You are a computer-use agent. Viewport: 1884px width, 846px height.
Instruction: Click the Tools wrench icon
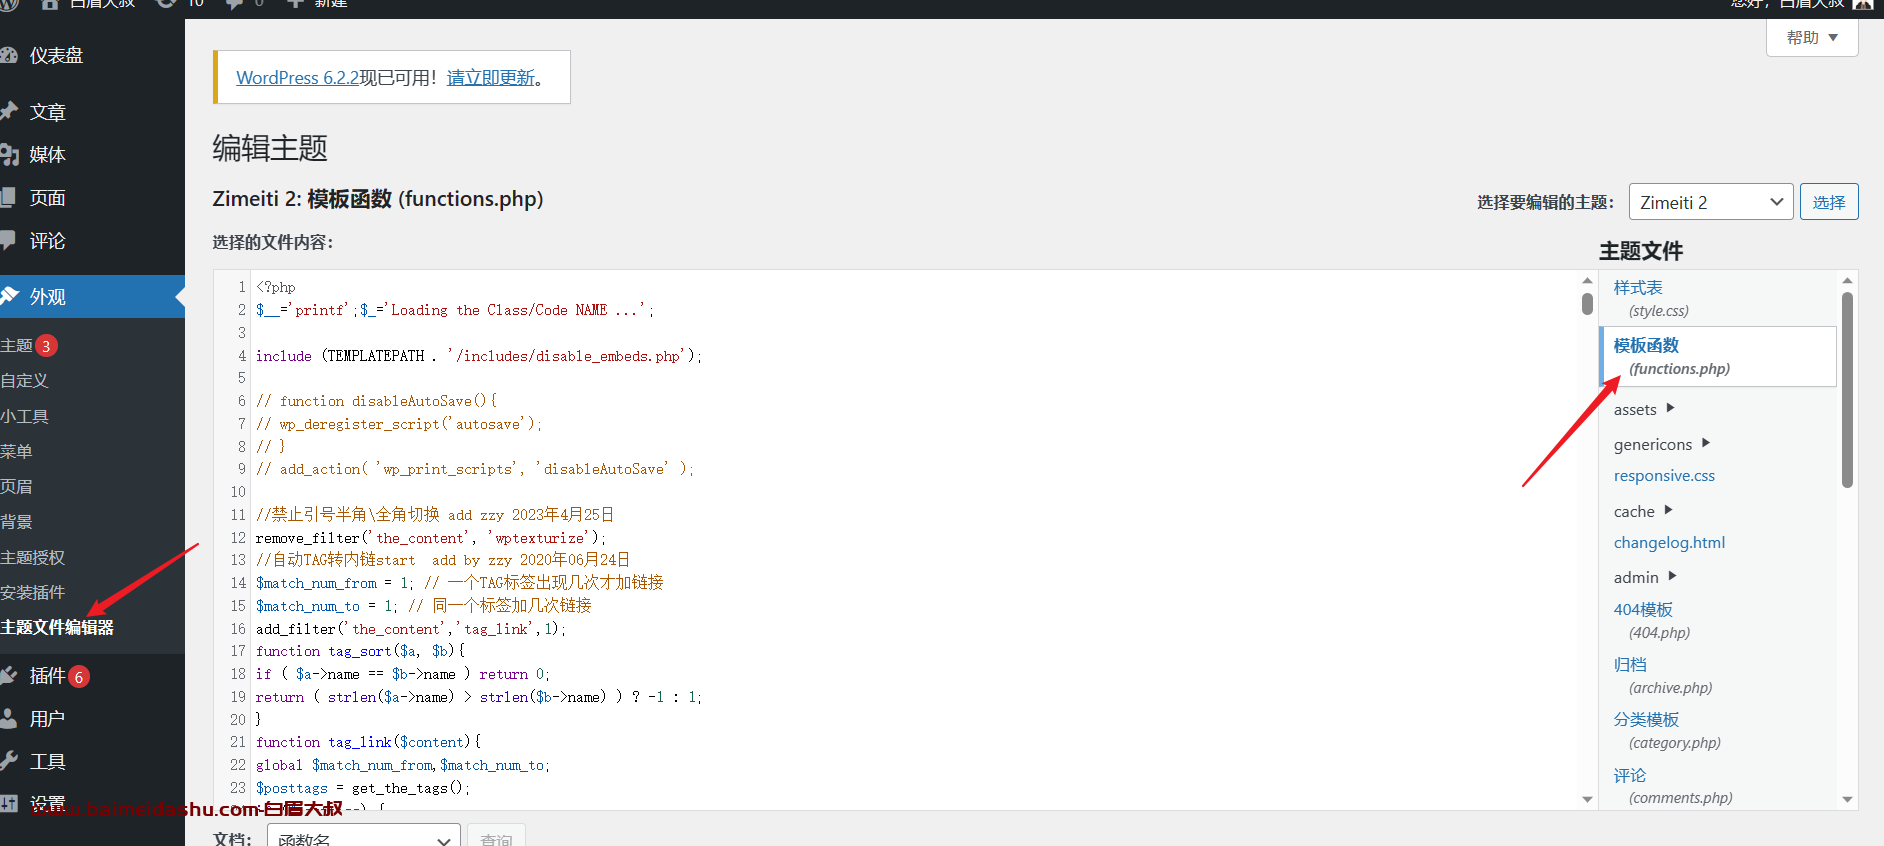coord(8,761)
